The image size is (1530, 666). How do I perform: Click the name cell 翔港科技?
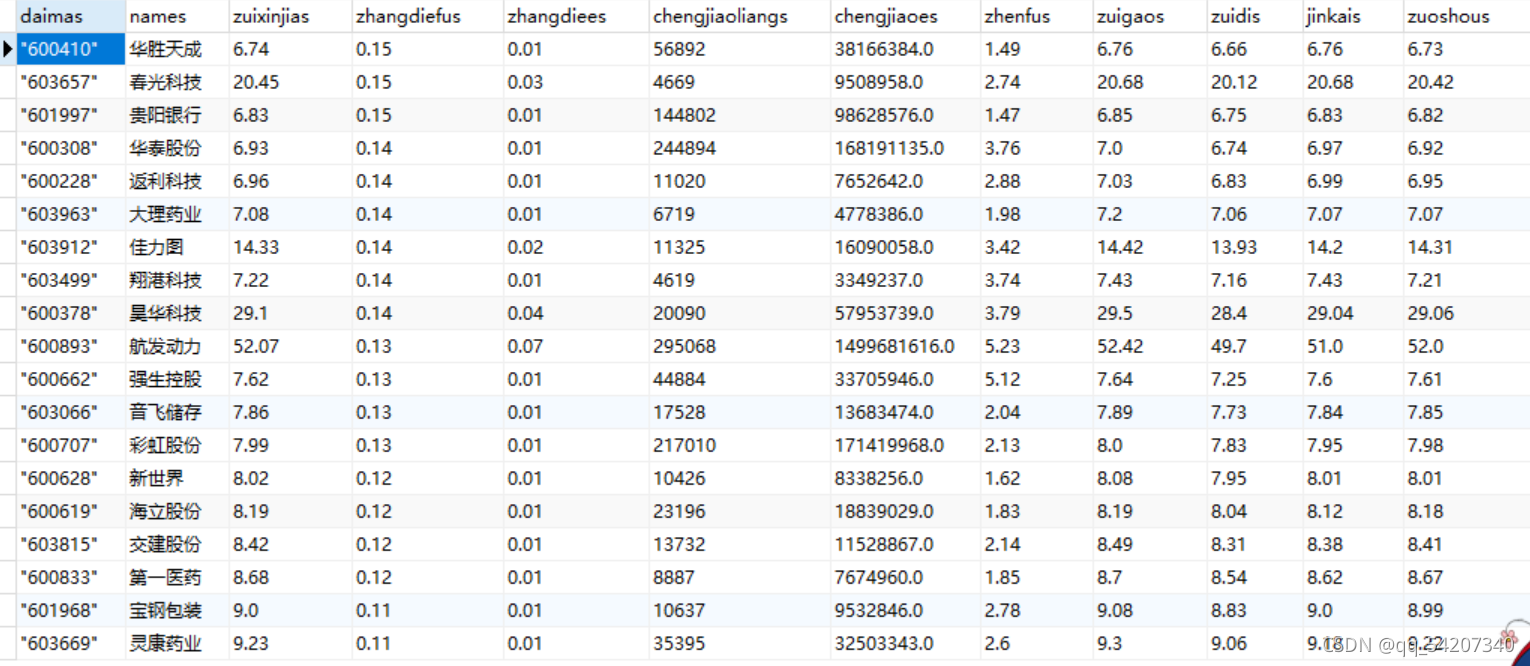(177, 280)
